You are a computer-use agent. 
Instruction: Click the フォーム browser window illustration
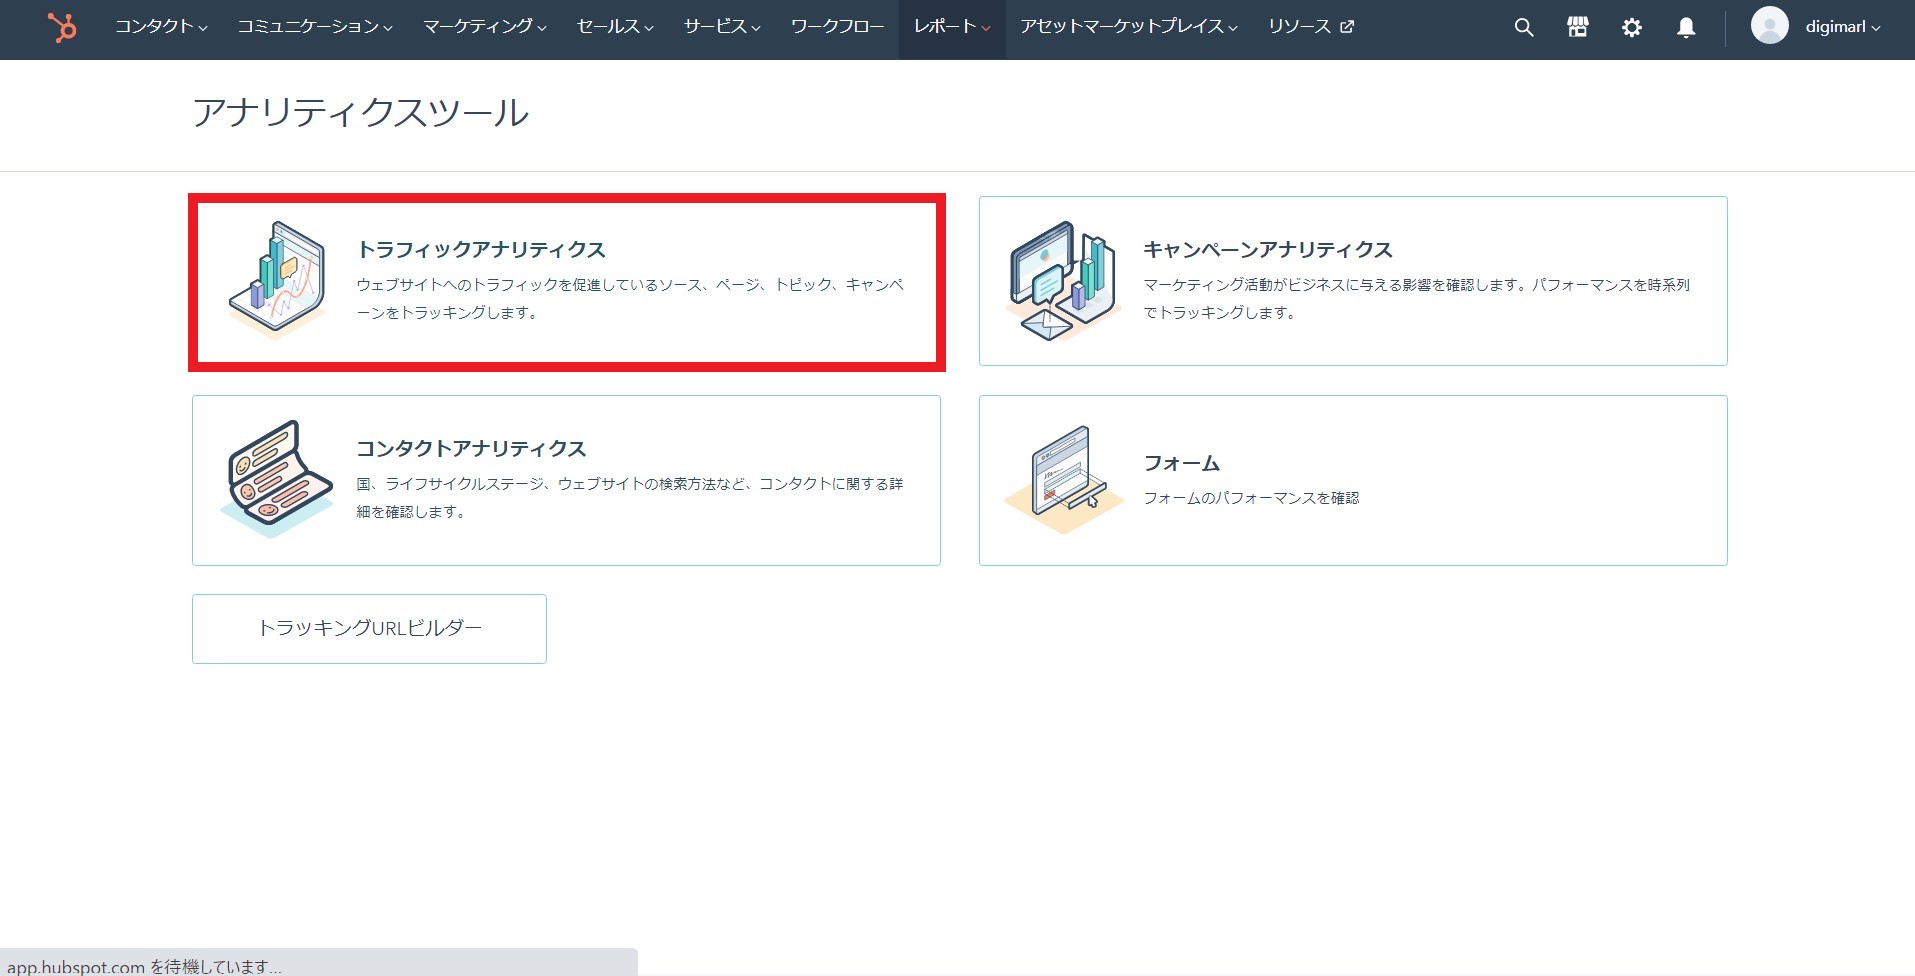[x=1062, y=479]
